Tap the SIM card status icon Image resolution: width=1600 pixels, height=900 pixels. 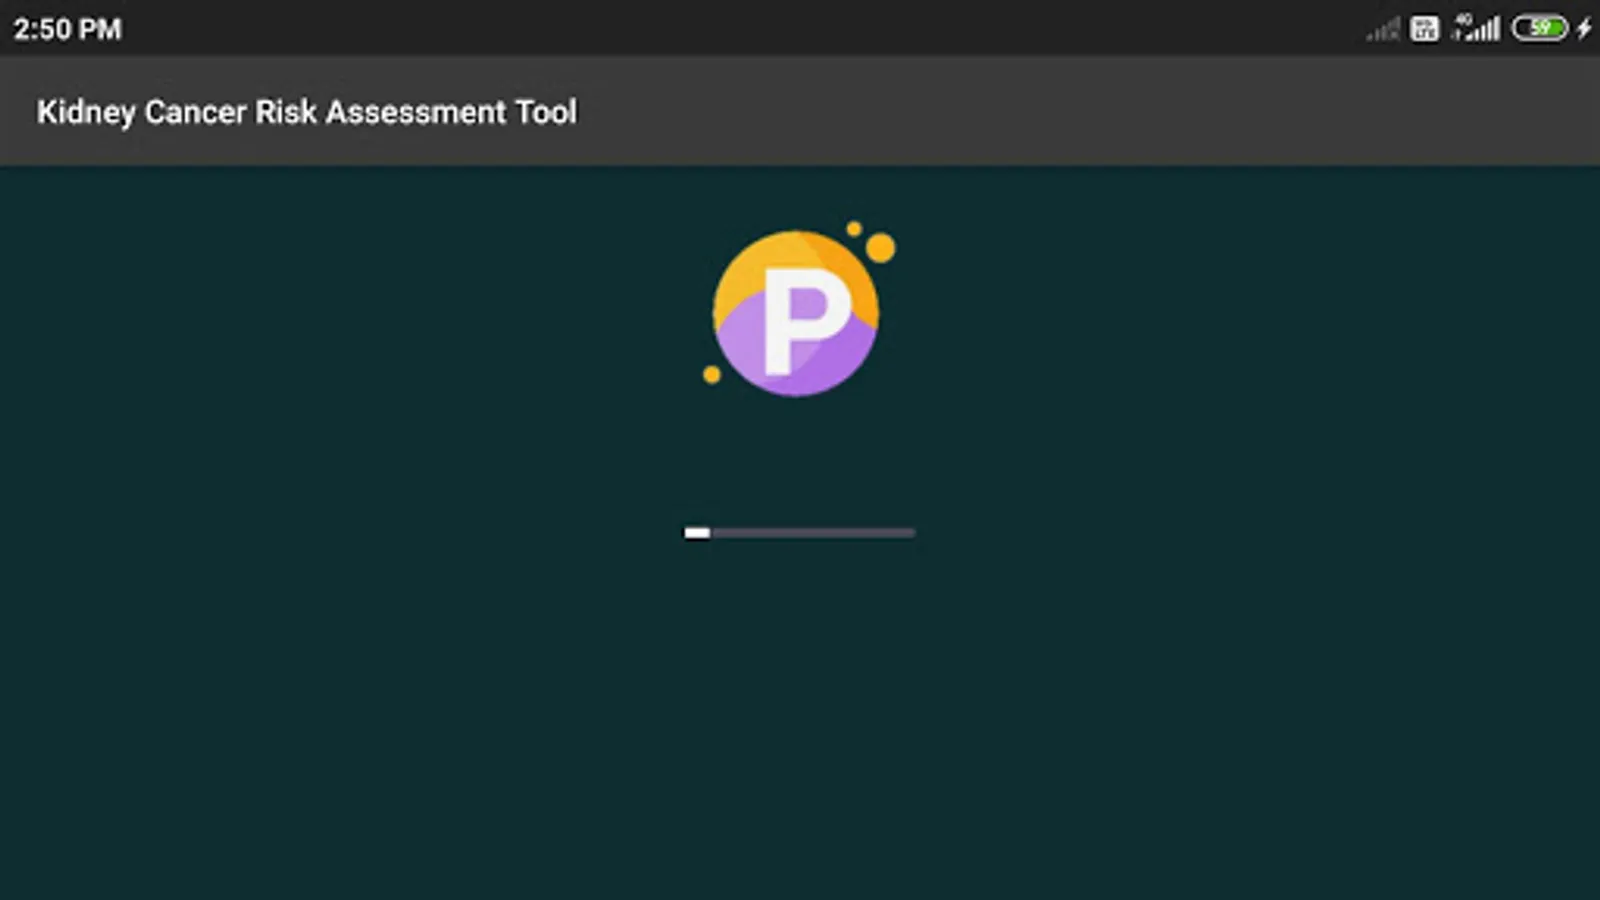click(x=1424, y=29)
